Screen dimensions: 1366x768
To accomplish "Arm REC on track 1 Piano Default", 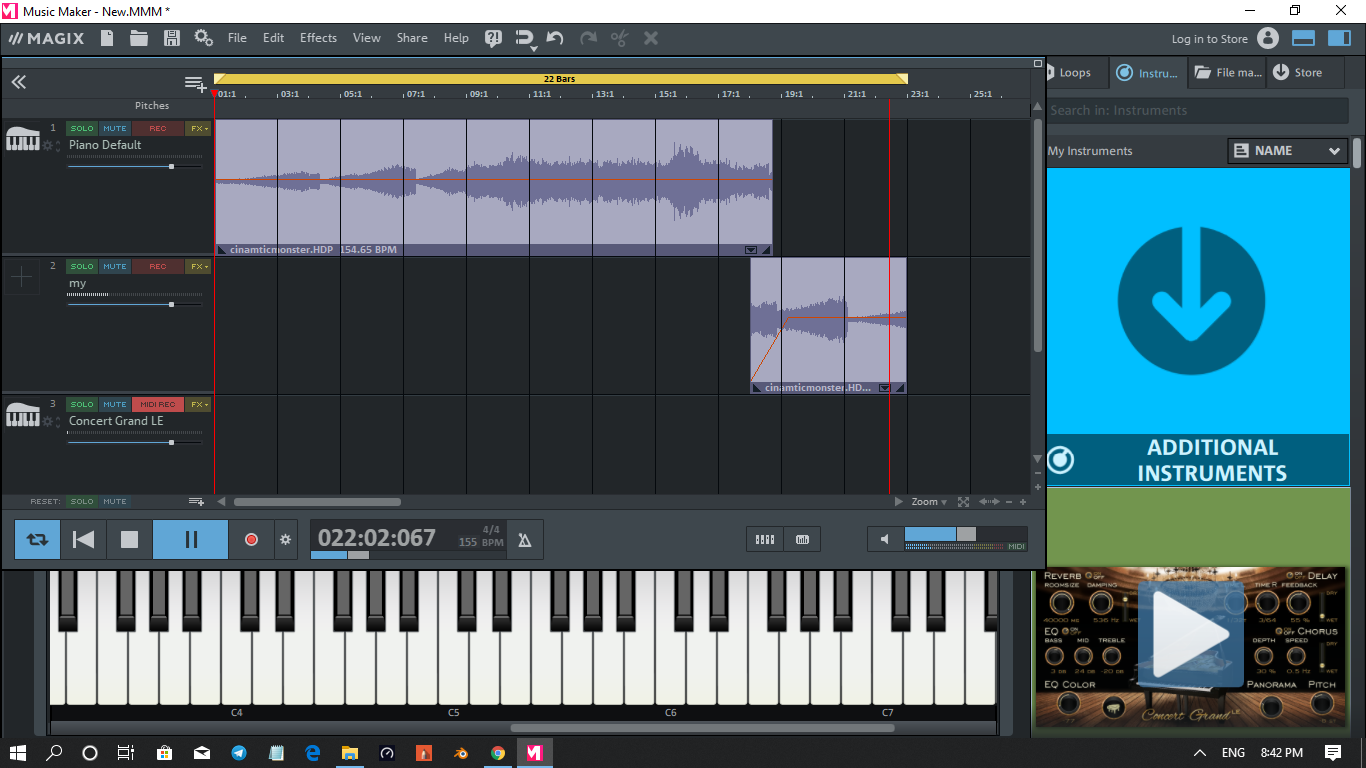I will click(158, 128).
